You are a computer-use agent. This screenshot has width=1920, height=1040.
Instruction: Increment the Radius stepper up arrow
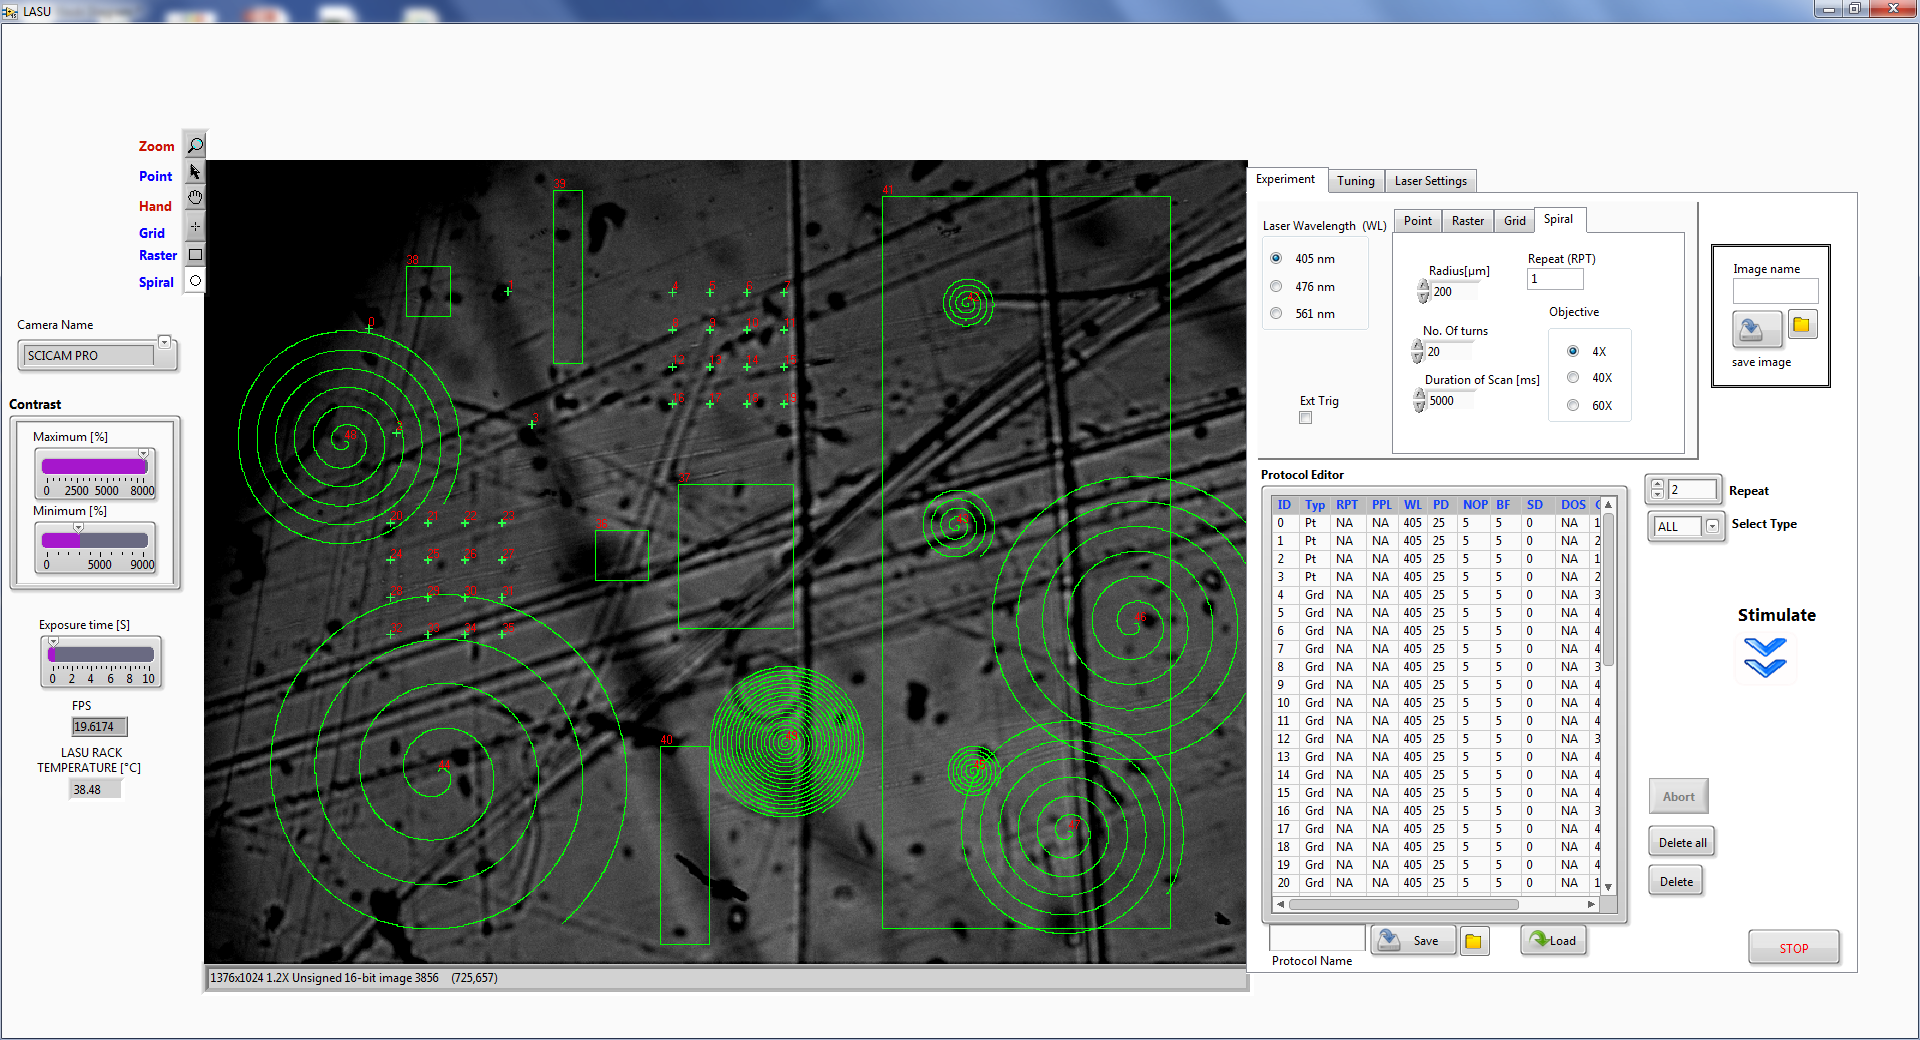pyautogui.click(x=1423, y=286)
